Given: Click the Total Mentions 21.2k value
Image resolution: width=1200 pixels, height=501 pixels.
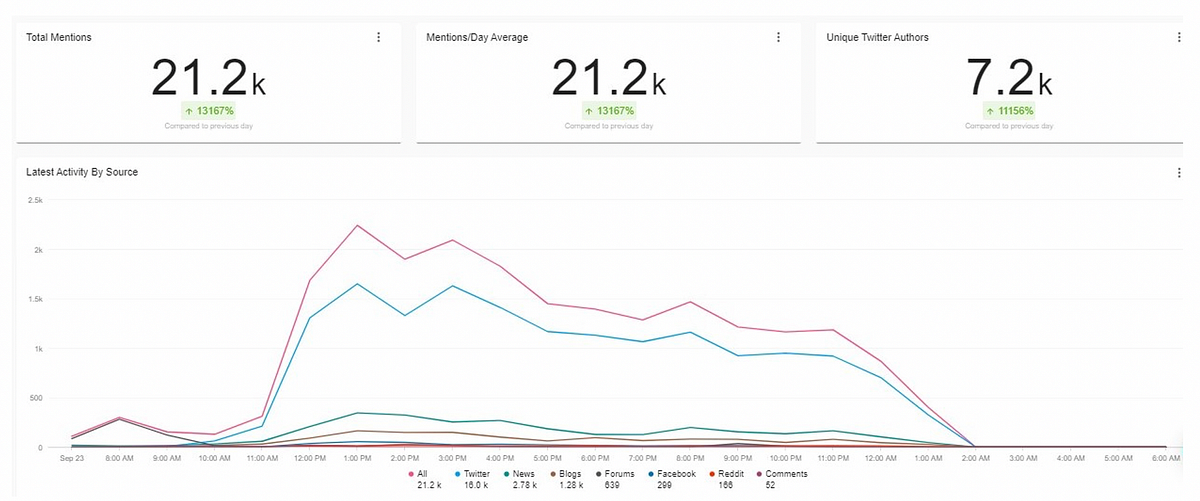Looking at the screenshot, I should click(208, 77).
